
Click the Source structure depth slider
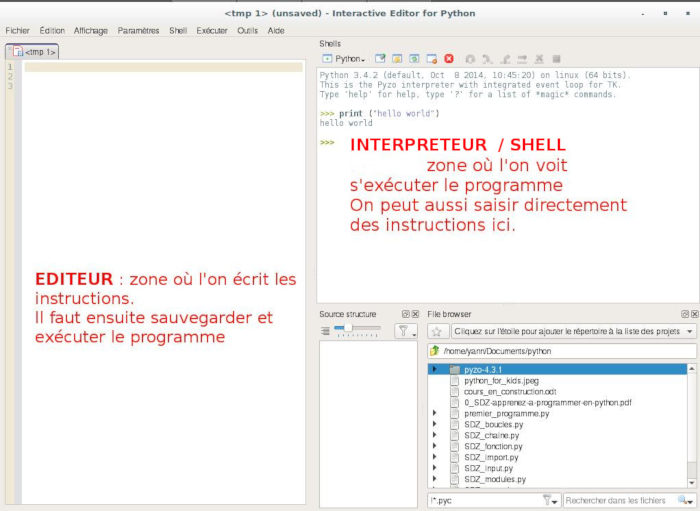point(357,329)
